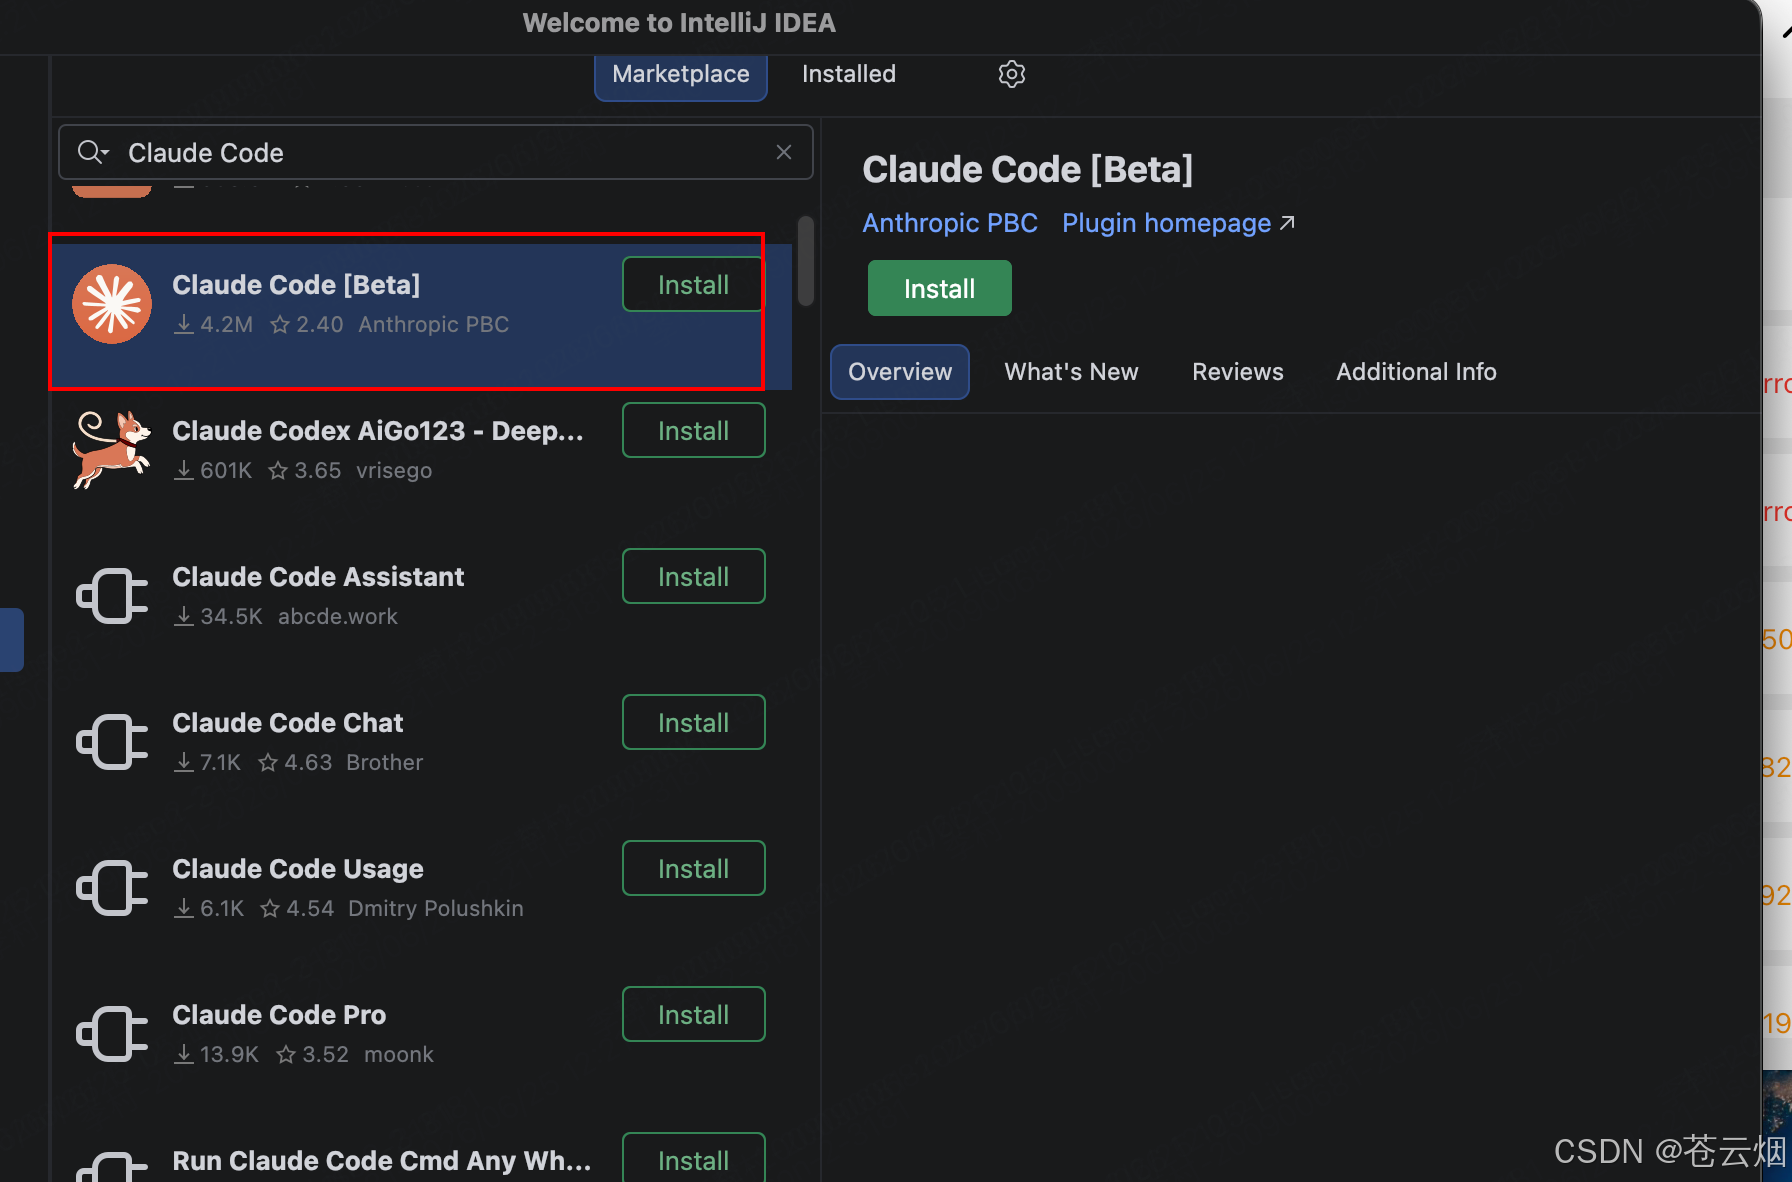Screen dimensions: 1792x1182
Task: Click the 4.63 rating of Claude Code Chat
Action: [295, 763]
